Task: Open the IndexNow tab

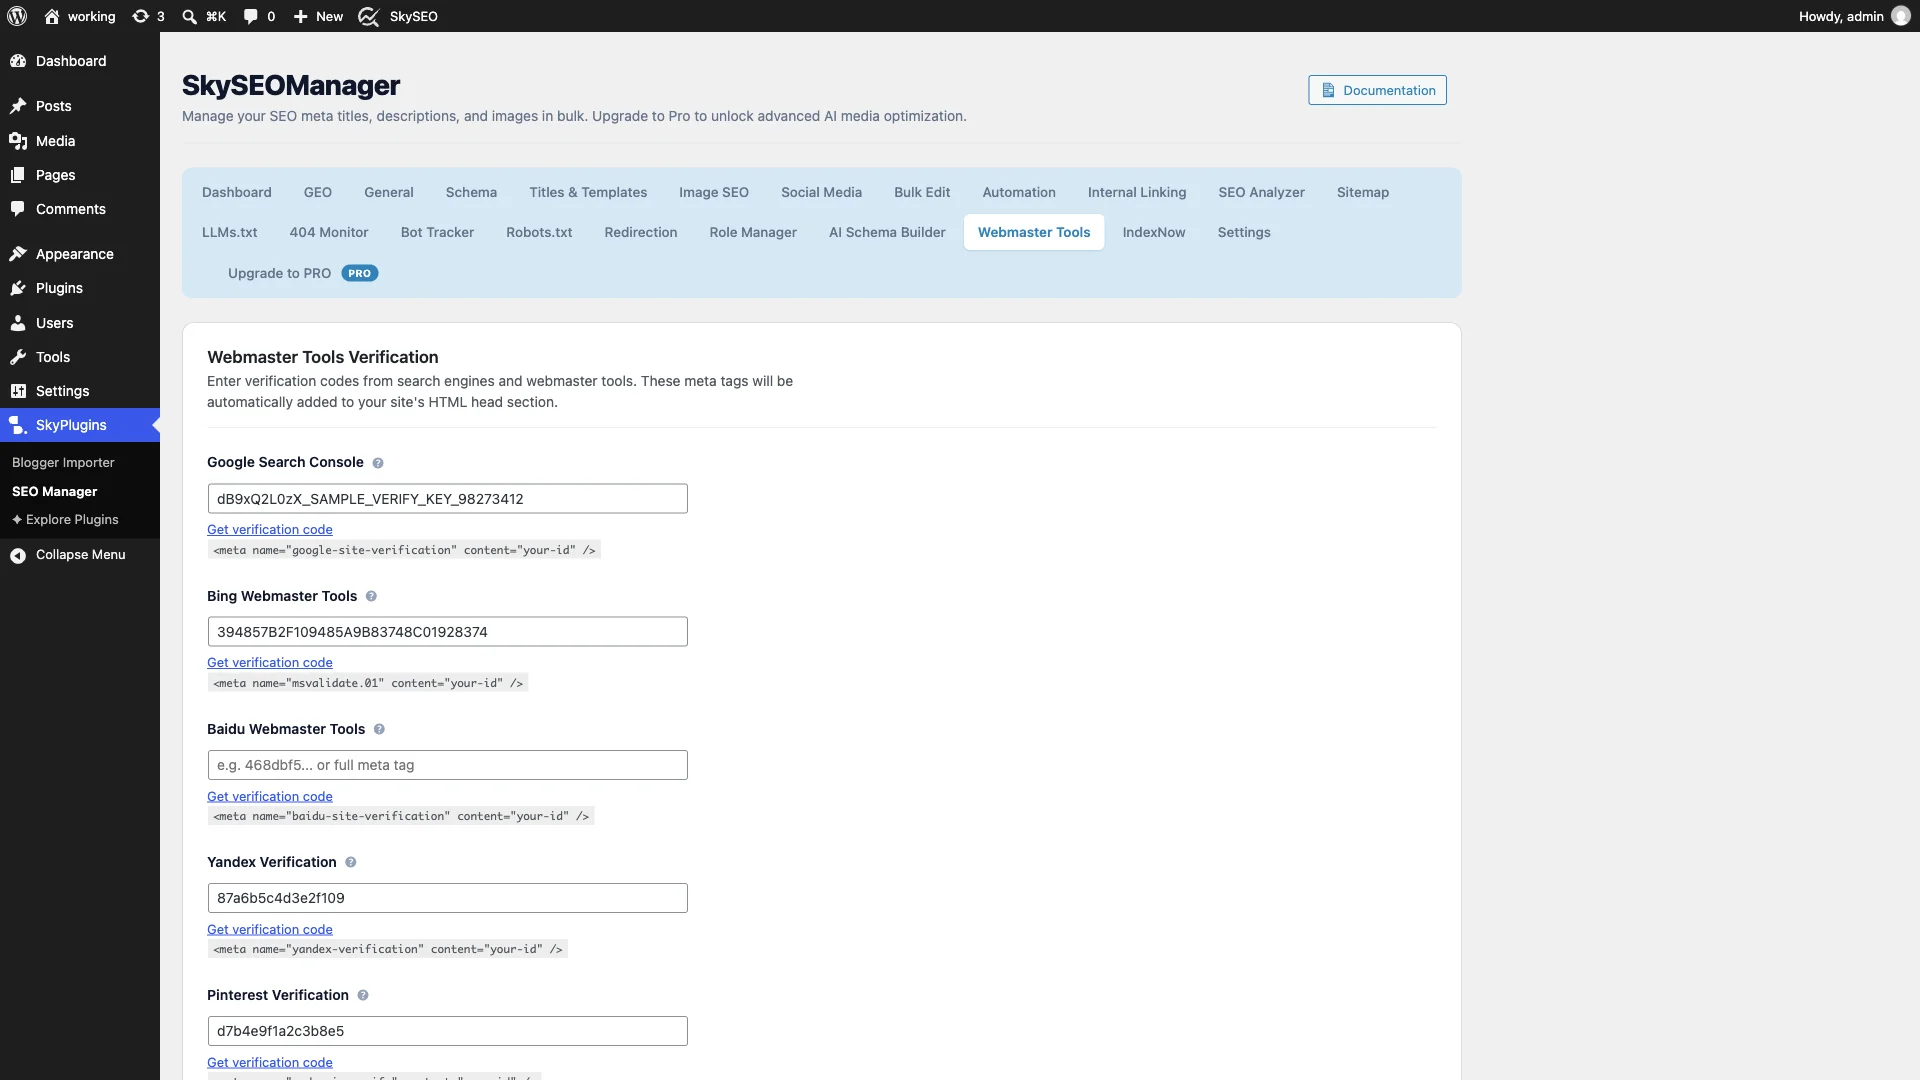Action: 1154,232
